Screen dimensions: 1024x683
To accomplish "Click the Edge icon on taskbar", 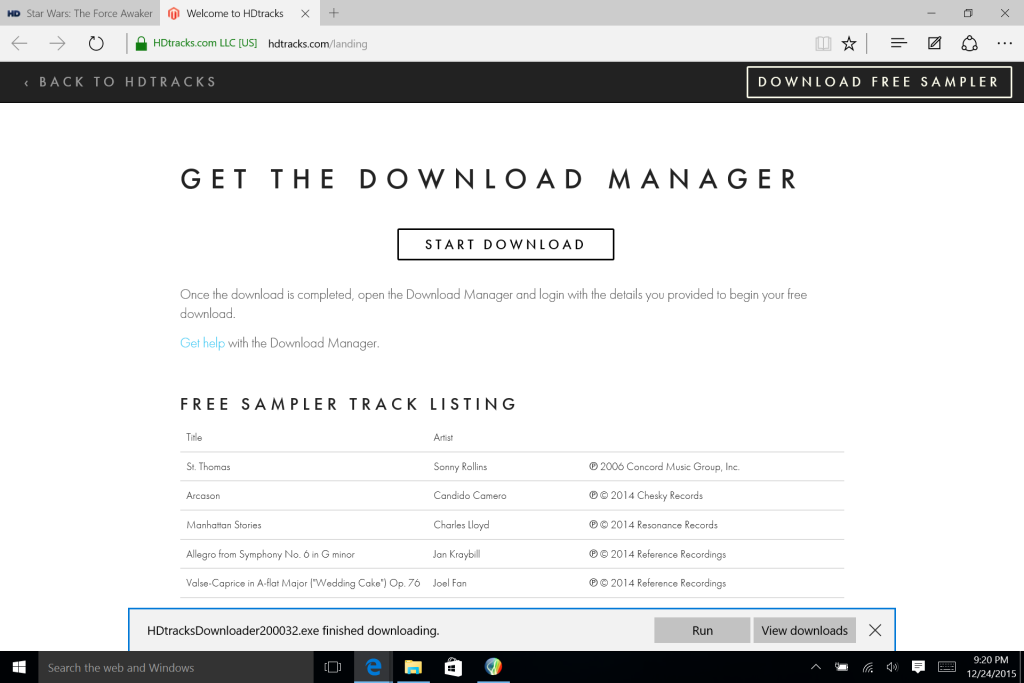I will pyautogui.click(x=374, y=667).
